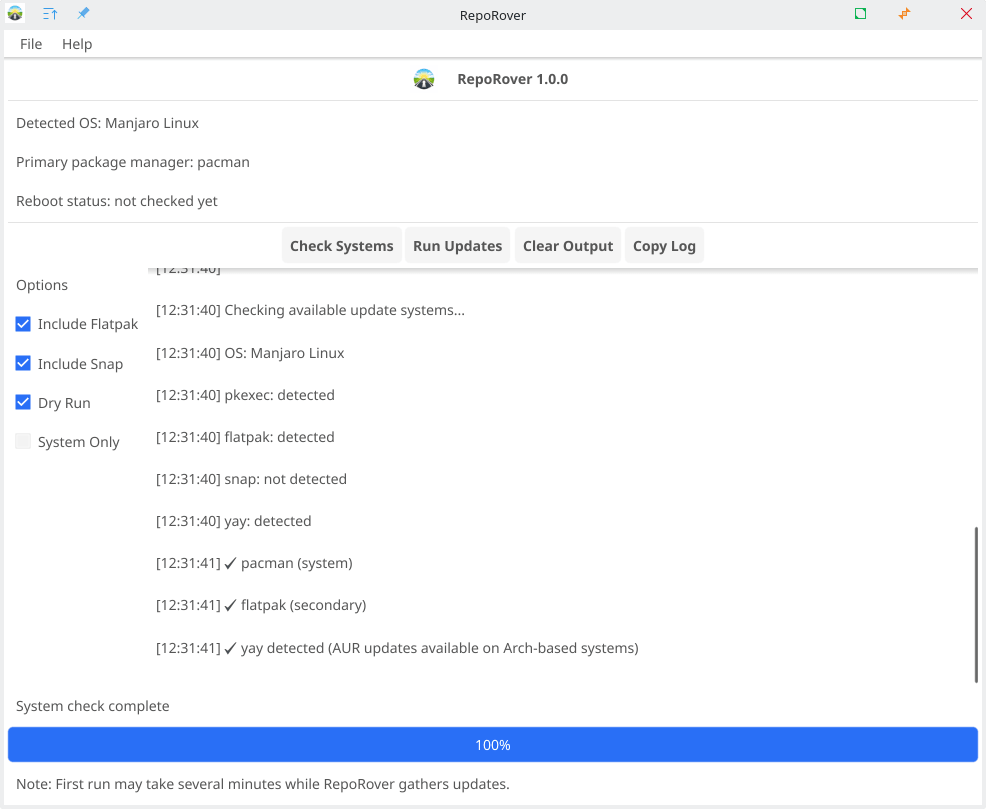Click the 100% blue progress bar

click(x=492, y=745)
